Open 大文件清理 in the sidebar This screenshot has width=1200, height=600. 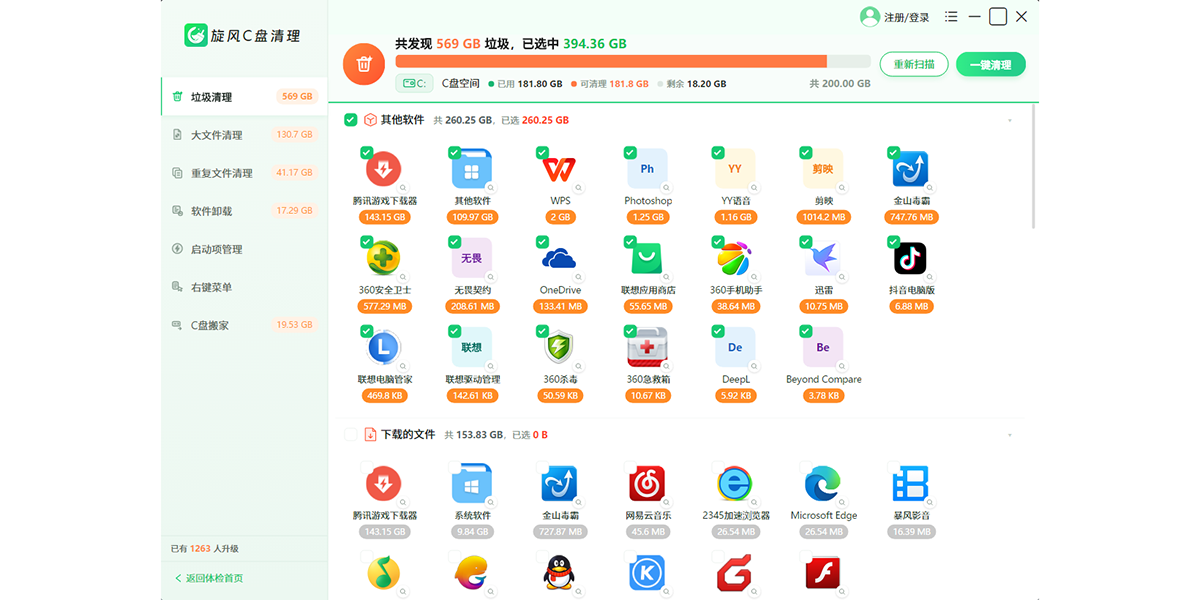(x=244, y=135)
